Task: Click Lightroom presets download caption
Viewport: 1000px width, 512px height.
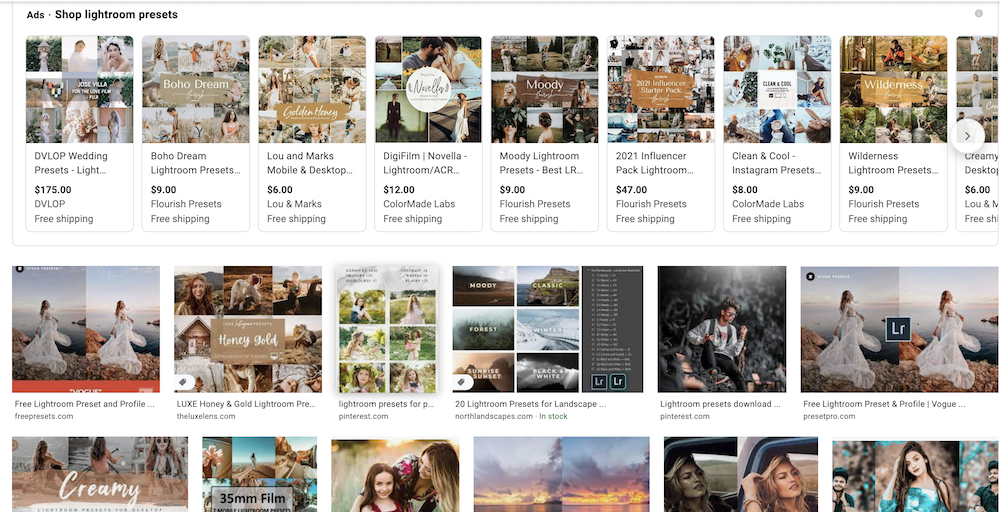Action: [x=720, y=404]
